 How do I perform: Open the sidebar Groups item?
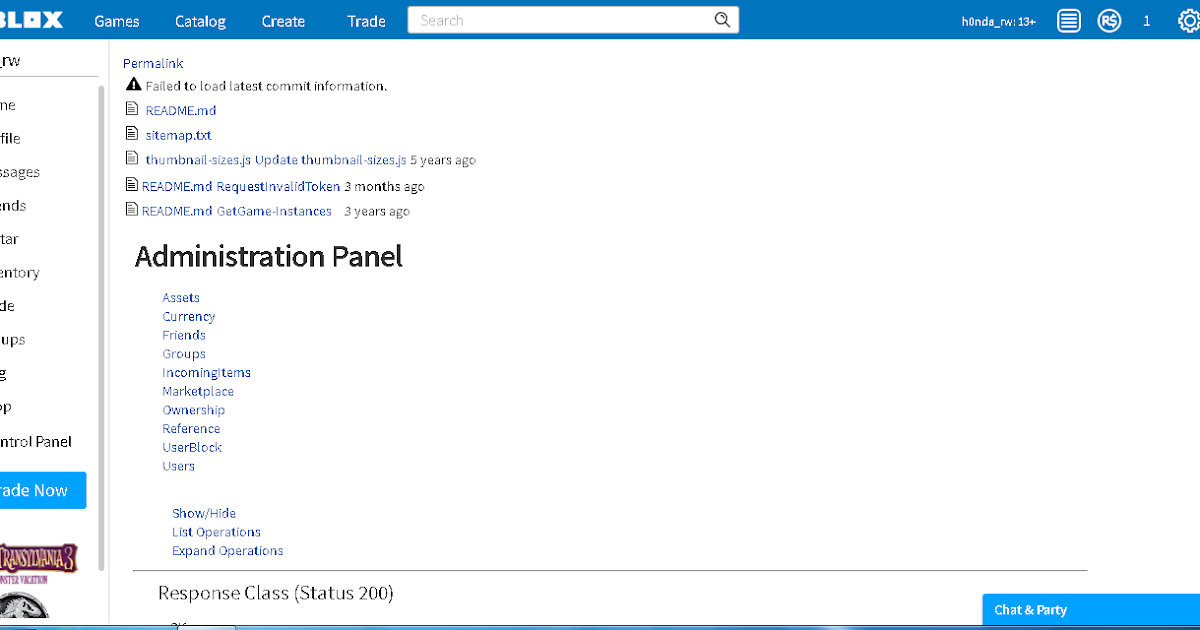coord(13,340)
